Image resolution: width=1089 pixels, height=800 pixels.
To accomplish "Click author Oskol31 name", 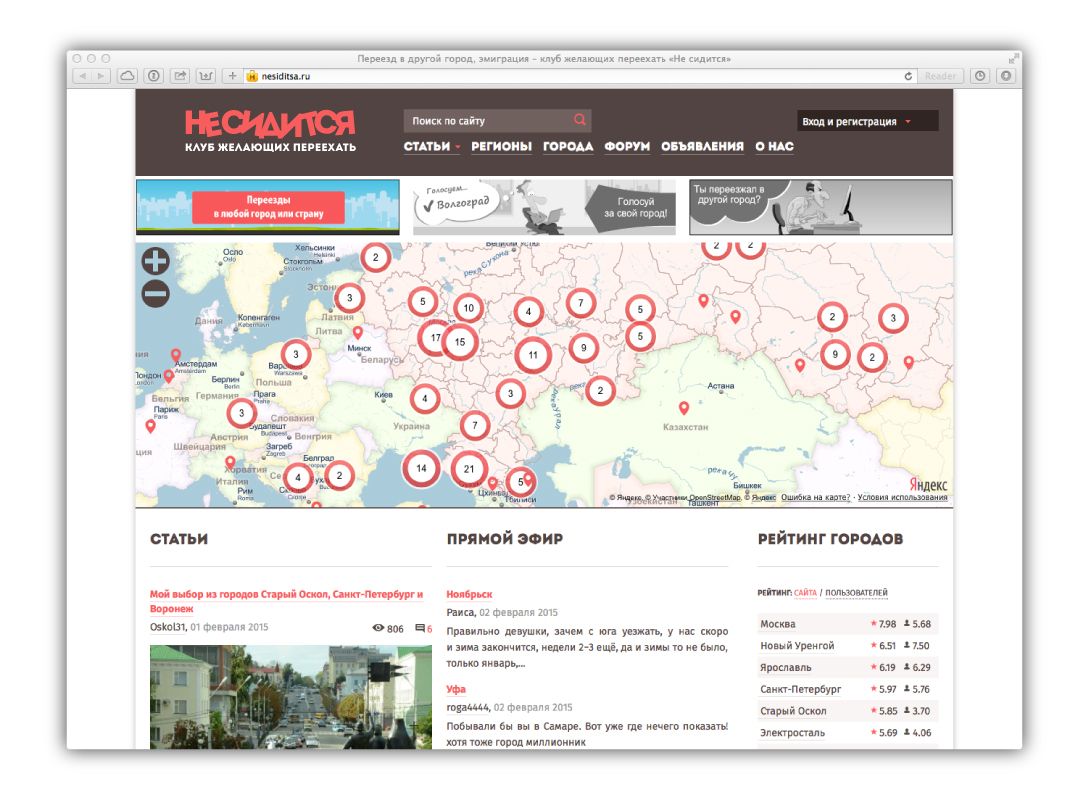I will click(167, 627).
